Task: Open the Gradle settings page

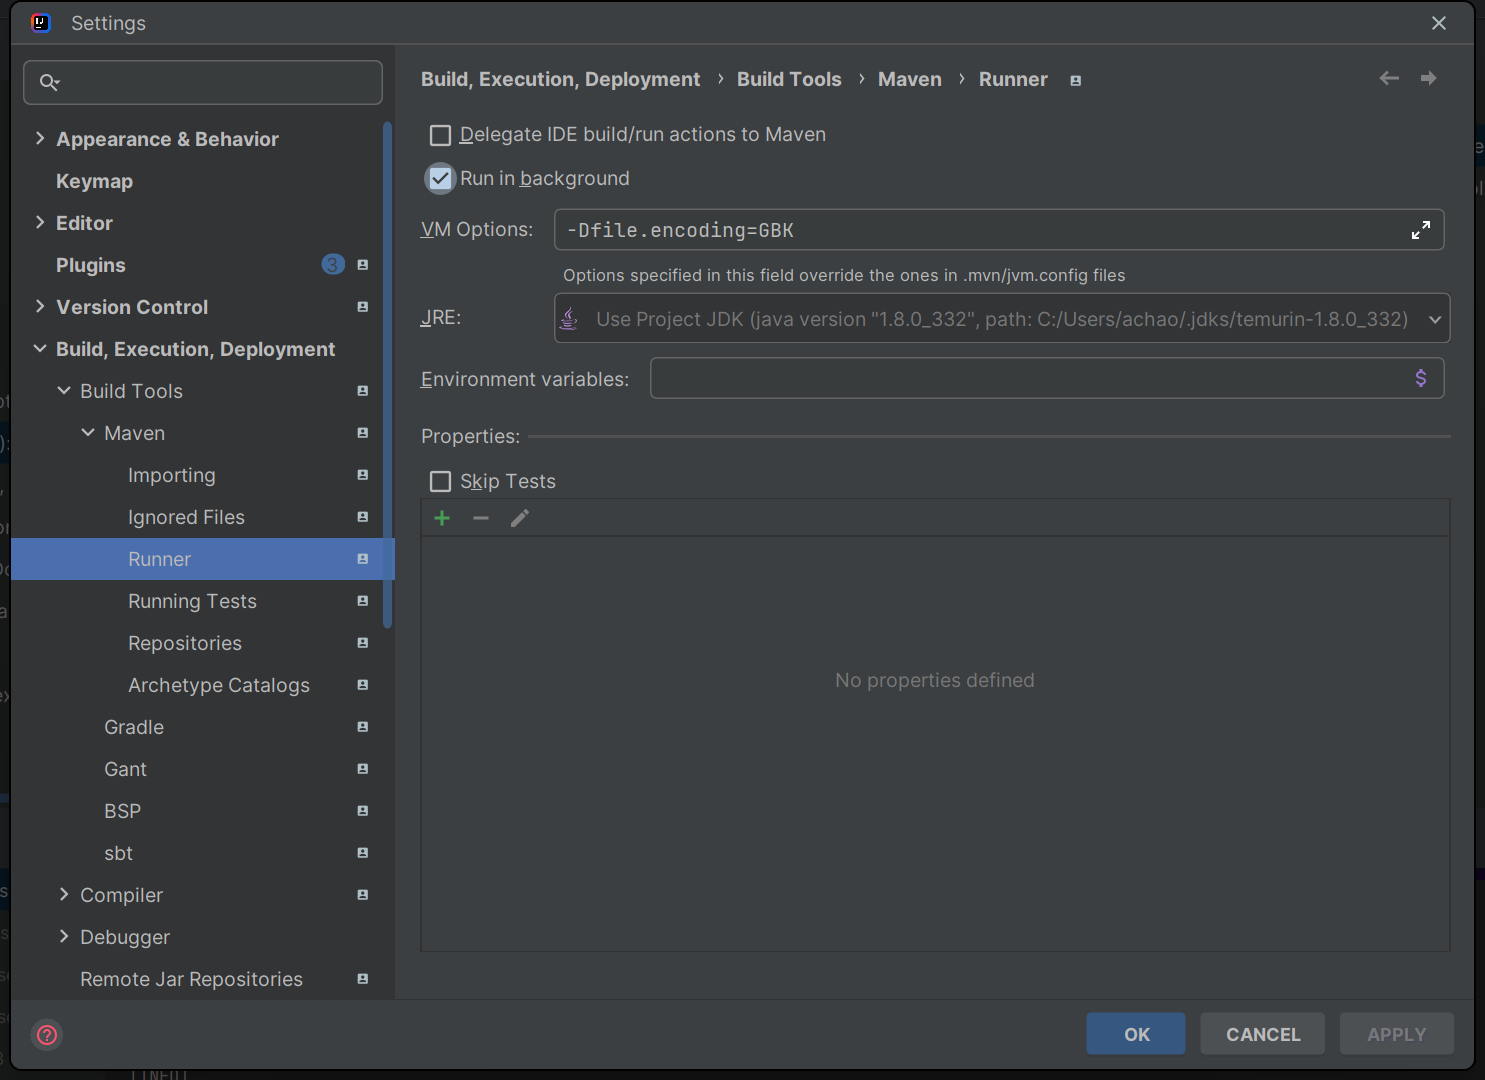Action: (x=134, y=727)
